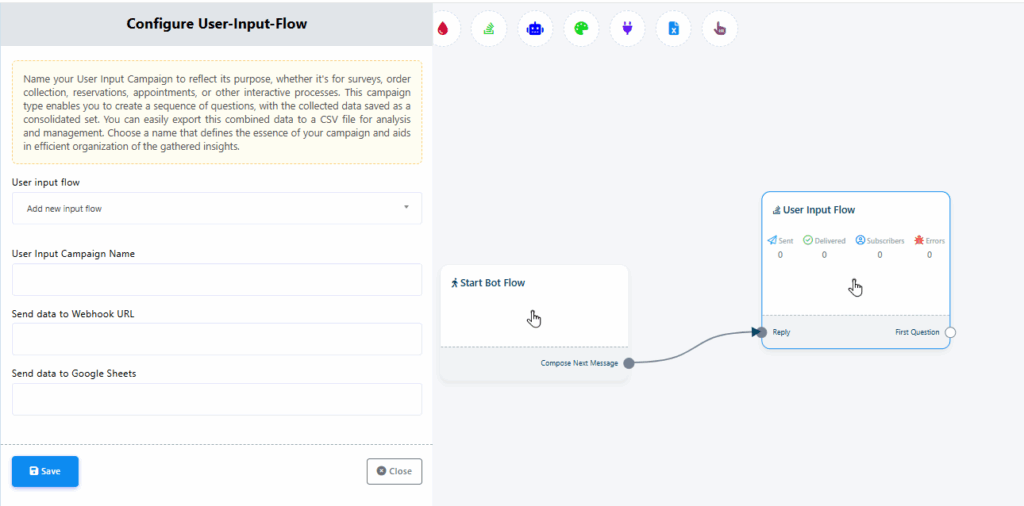Select the Start Bot Flow node title
Image resolution: width=1024 pixels, height=506 pixels.
tap(492, 283)
